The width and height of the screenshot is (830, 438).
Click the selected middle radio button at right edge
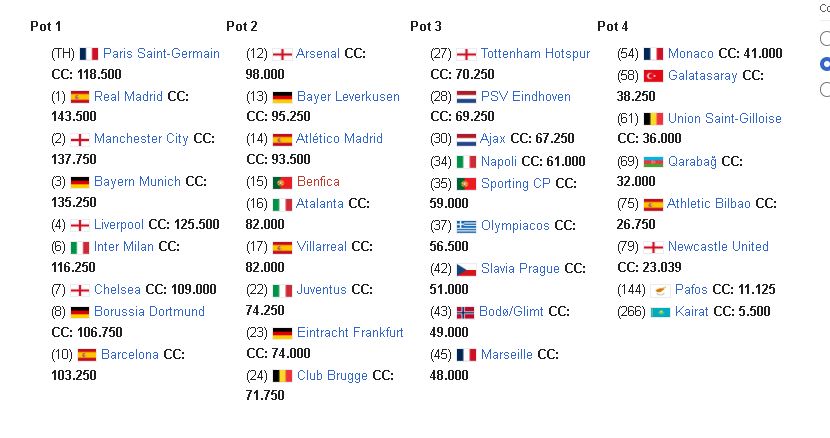(x=825, y=64)
